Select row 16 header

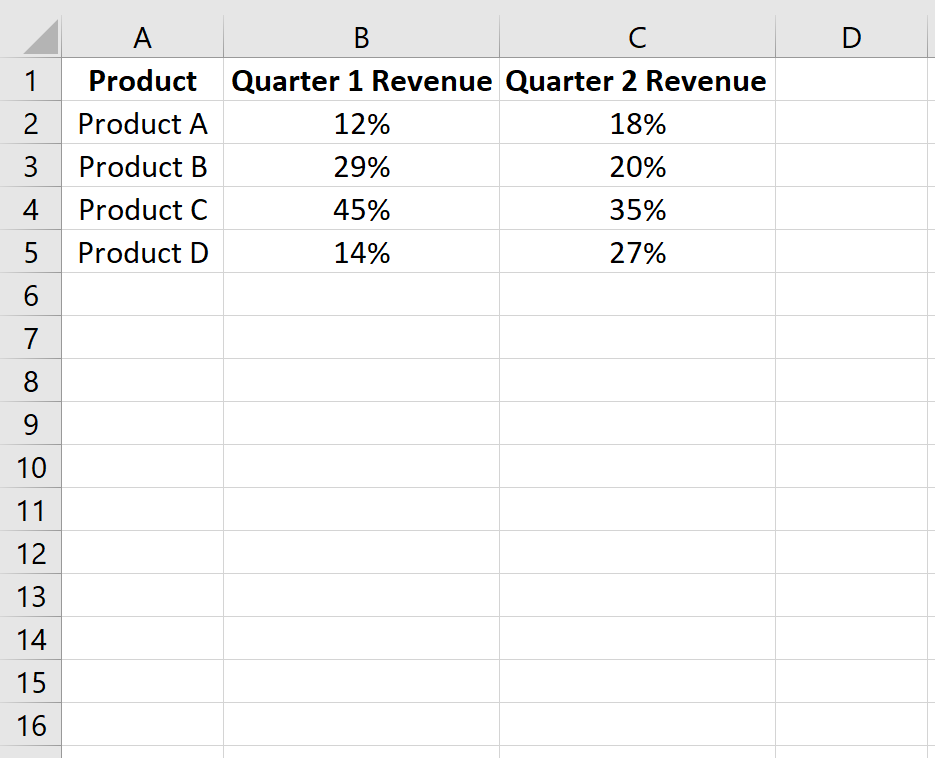click(30, 724)
